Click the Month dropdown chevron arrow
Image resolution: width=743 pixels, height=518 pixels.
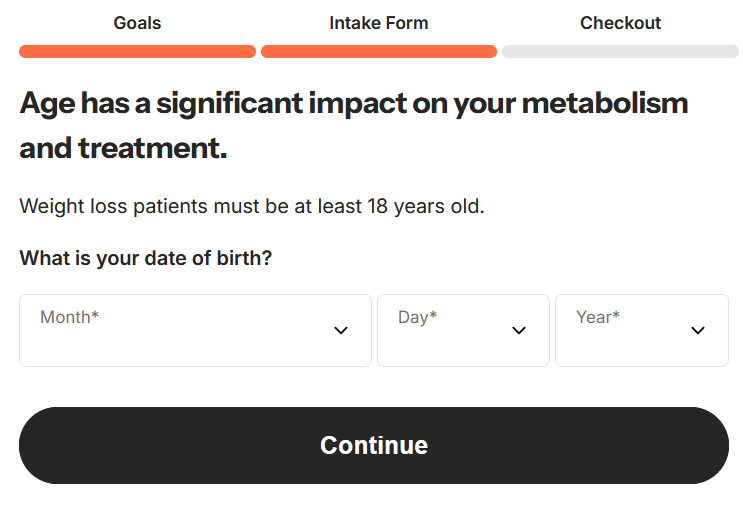point(341,331)
